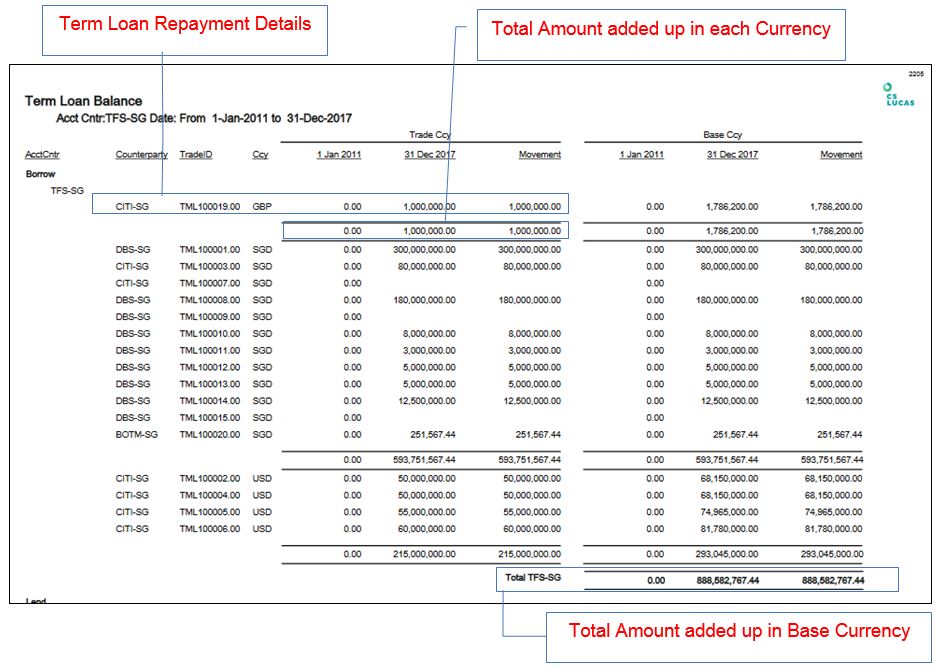Viewport: 938px width, 668px height.
Task: Click the TradeID column header
Action: (x=196, y=154)
